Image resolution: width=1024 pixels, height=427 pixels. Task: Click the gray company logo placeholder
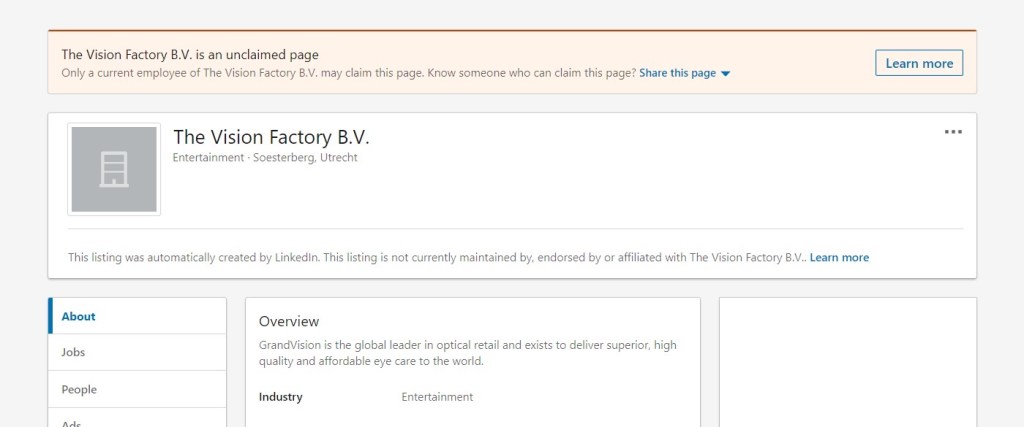[114, 169]
